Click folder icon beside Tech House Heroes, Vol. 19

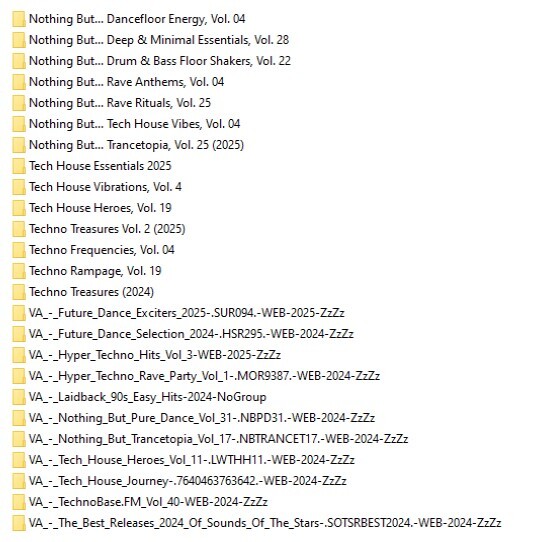(x=19, y=208)
